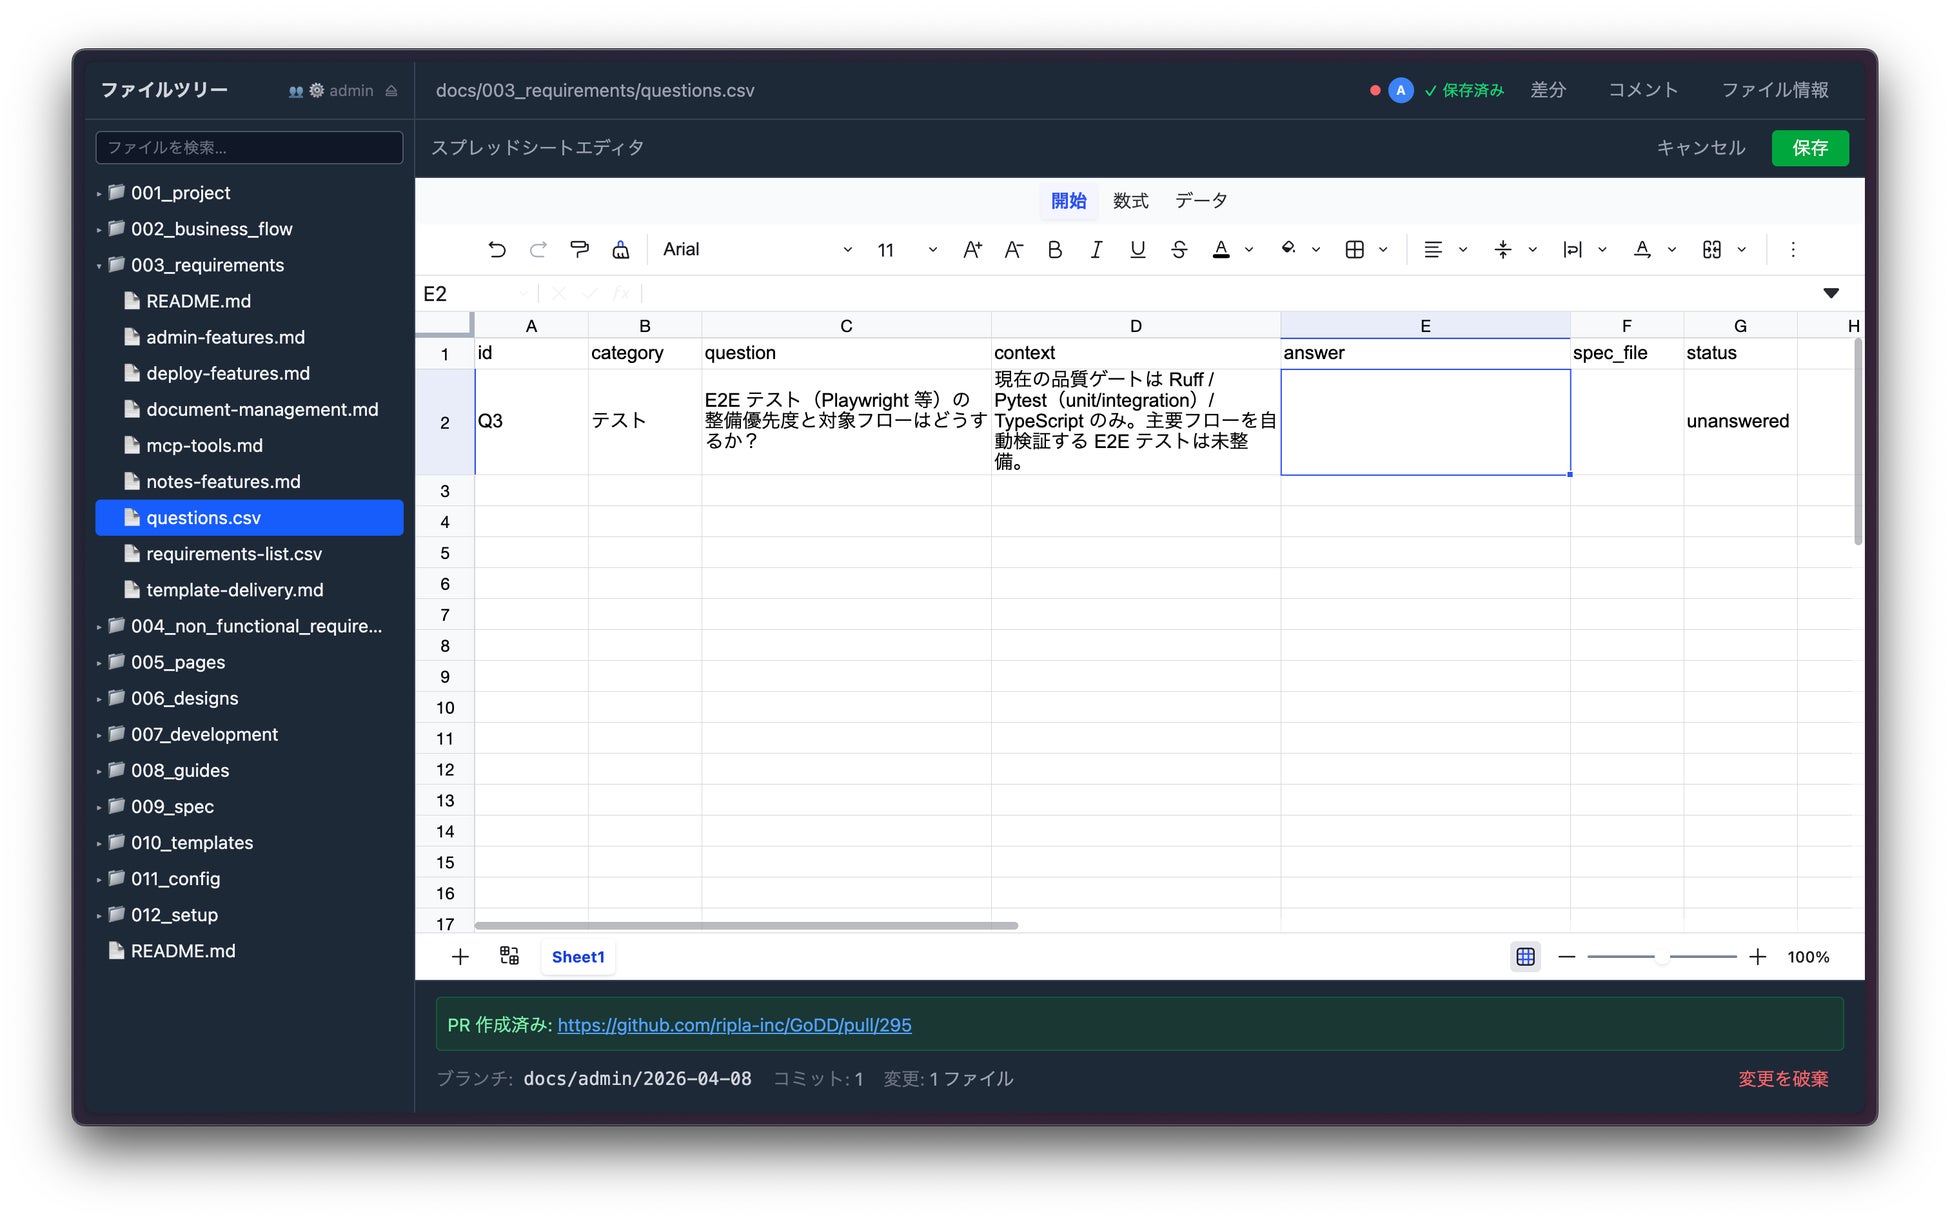Click the clear formatting icon
This screenshot has width=1950, height=1221.
[621, 250]
